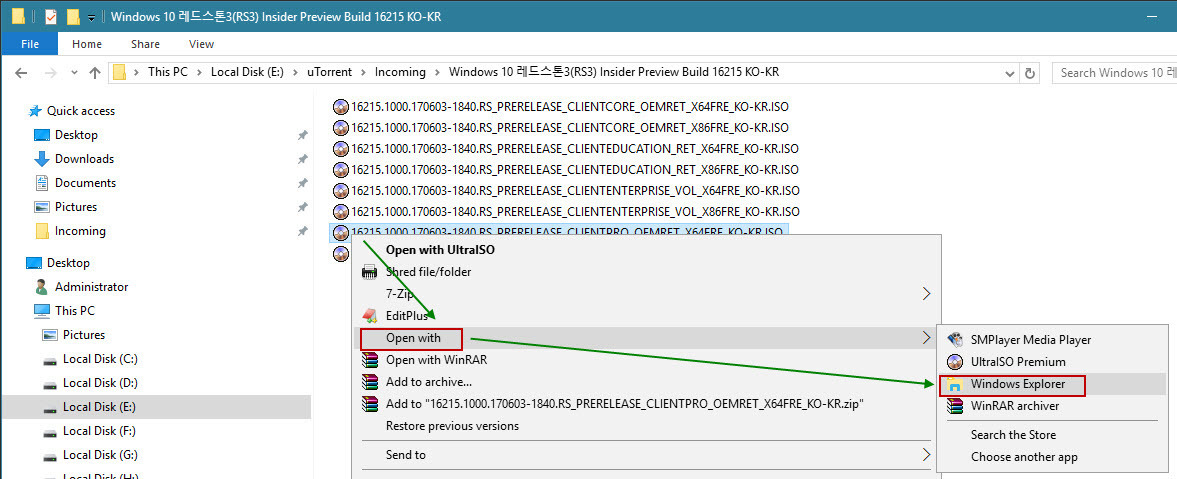1177x479 pixels.
Task: Select Choose another app option
Action: [x=1024, y=456]
